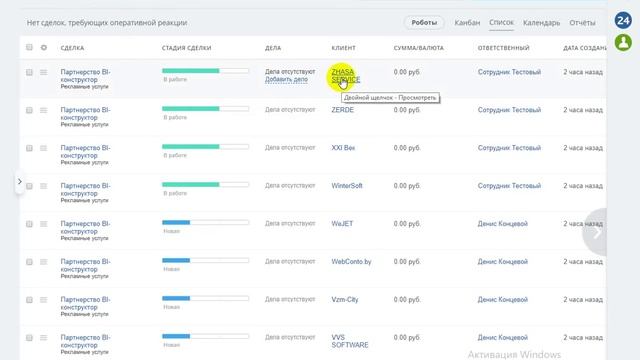Image resolution: width=640 pixels, height=360 pixels.
Task: Open row menu icon for WeJET deal
Action: pos(44,224)
